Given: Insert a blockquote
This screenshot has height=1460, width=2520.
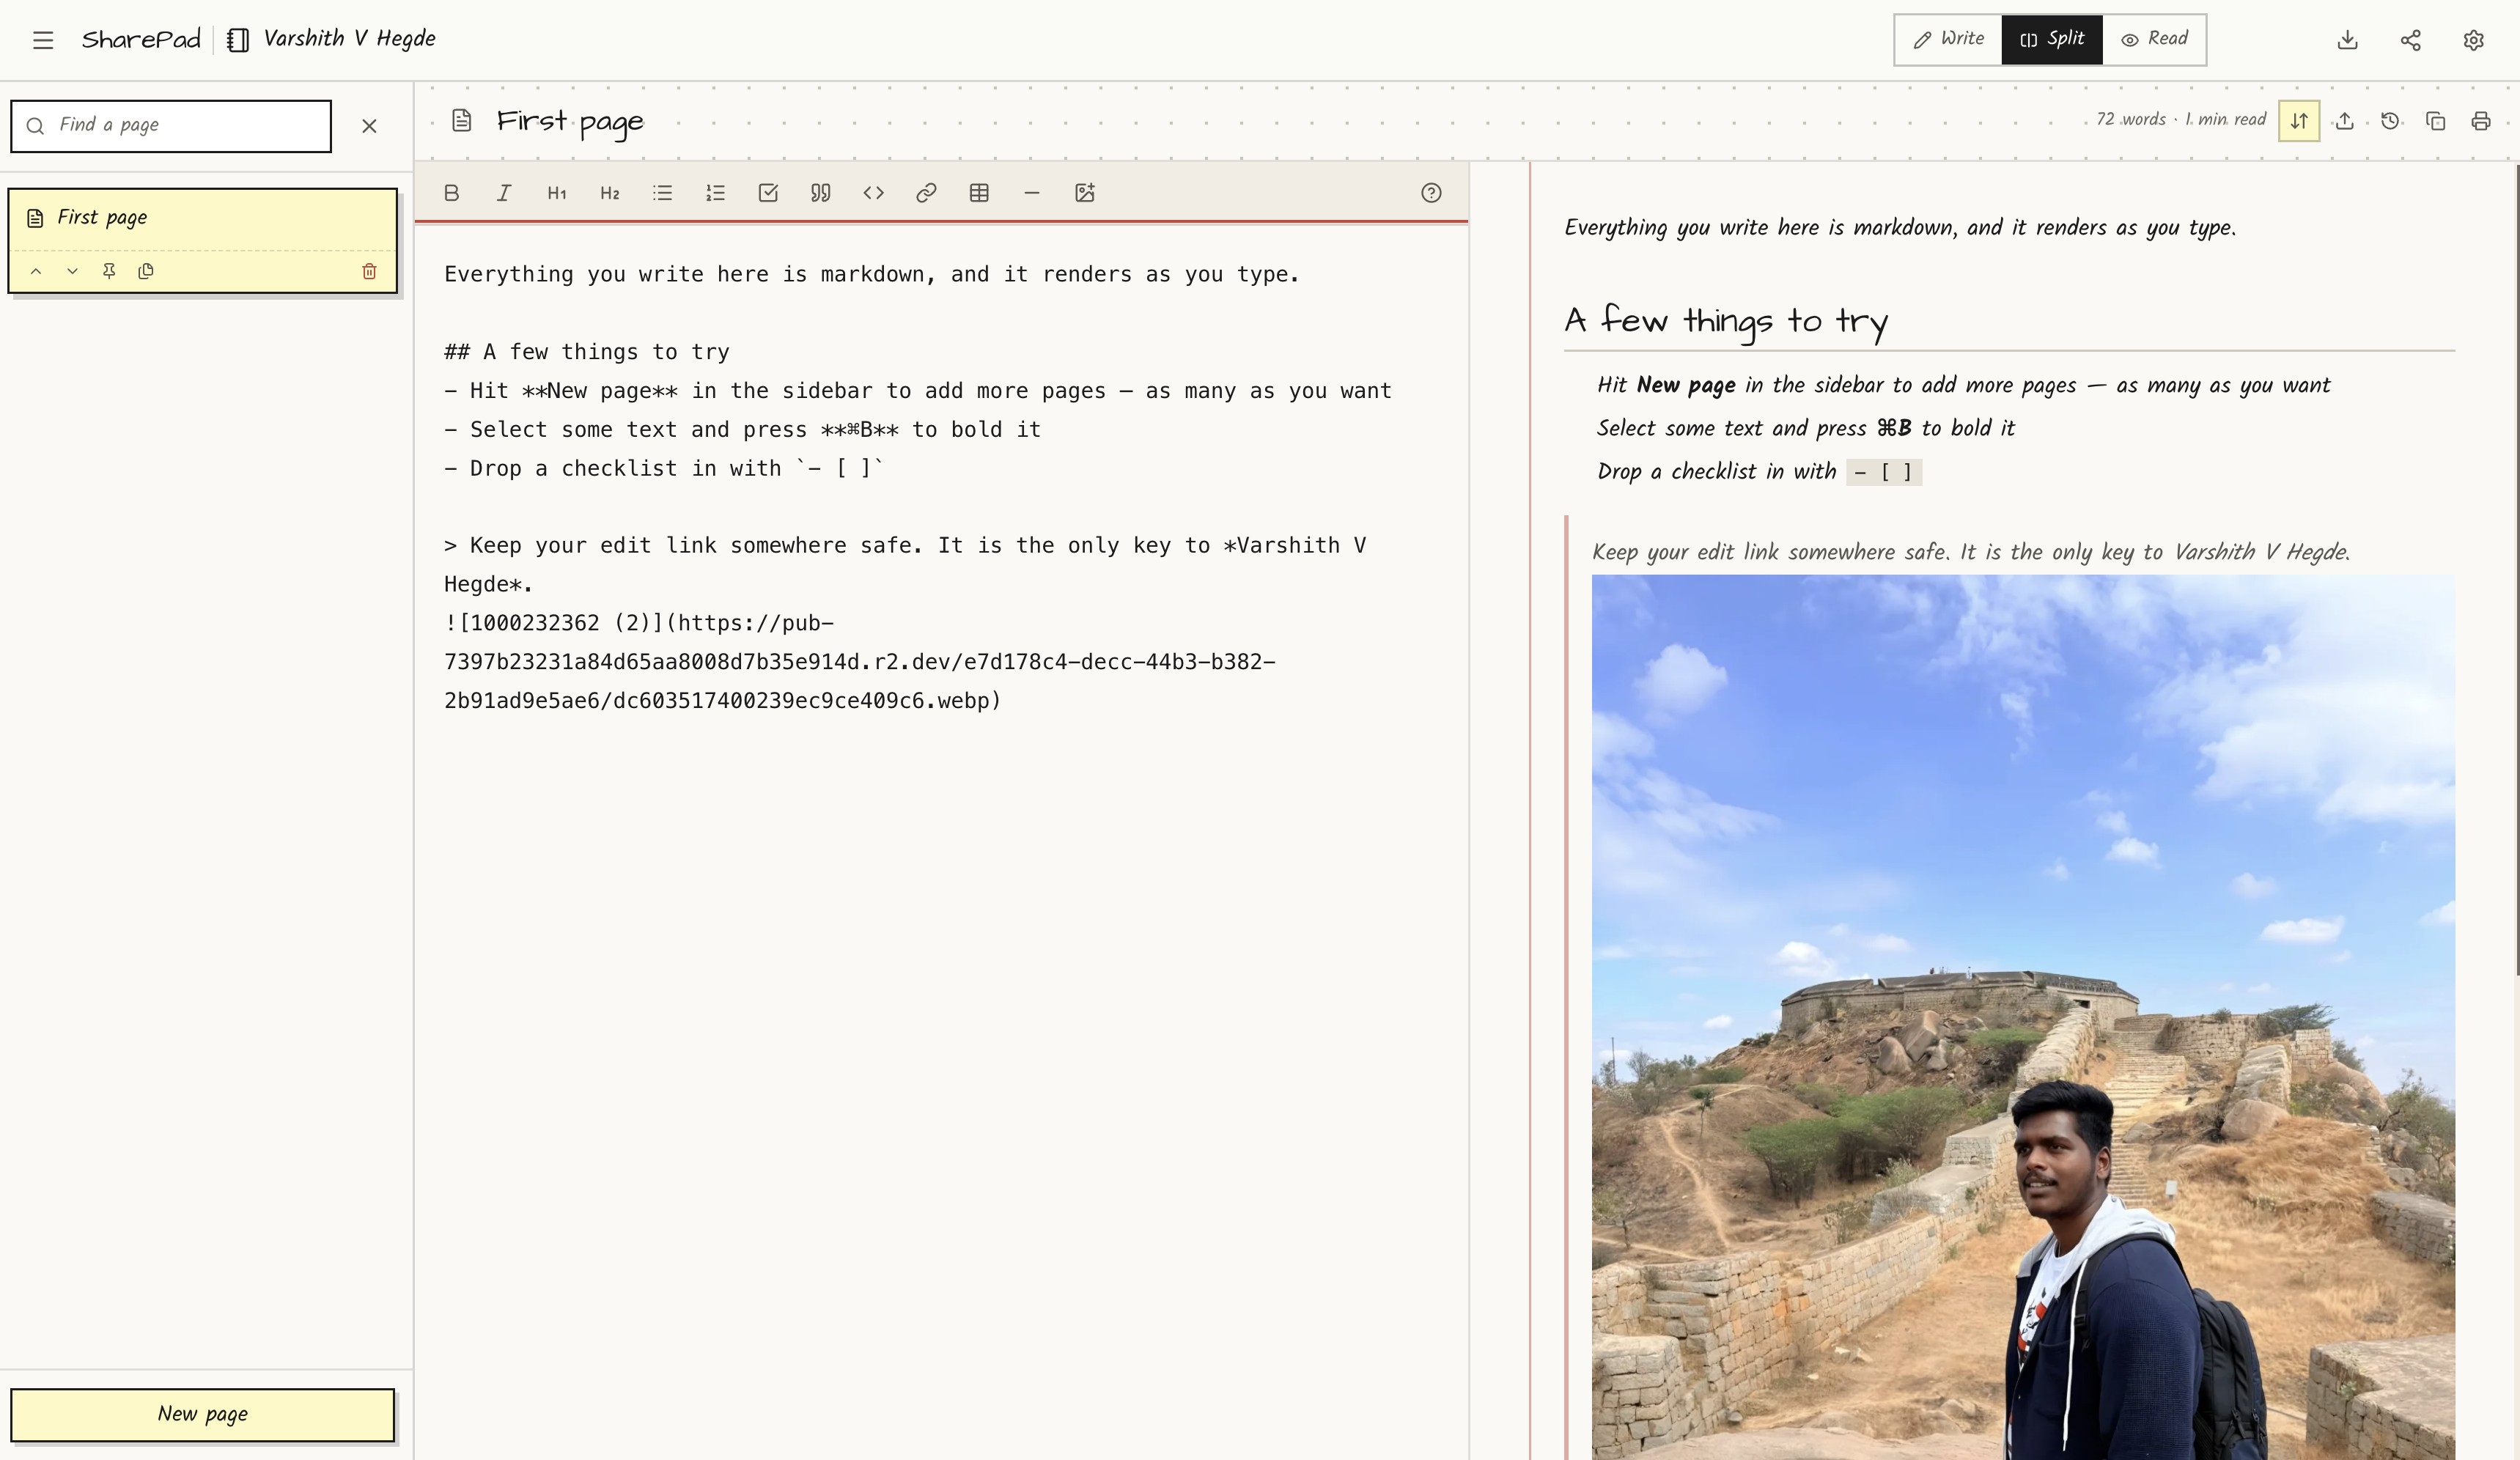Looking at the screenshot, I should [x=821, y=193].
